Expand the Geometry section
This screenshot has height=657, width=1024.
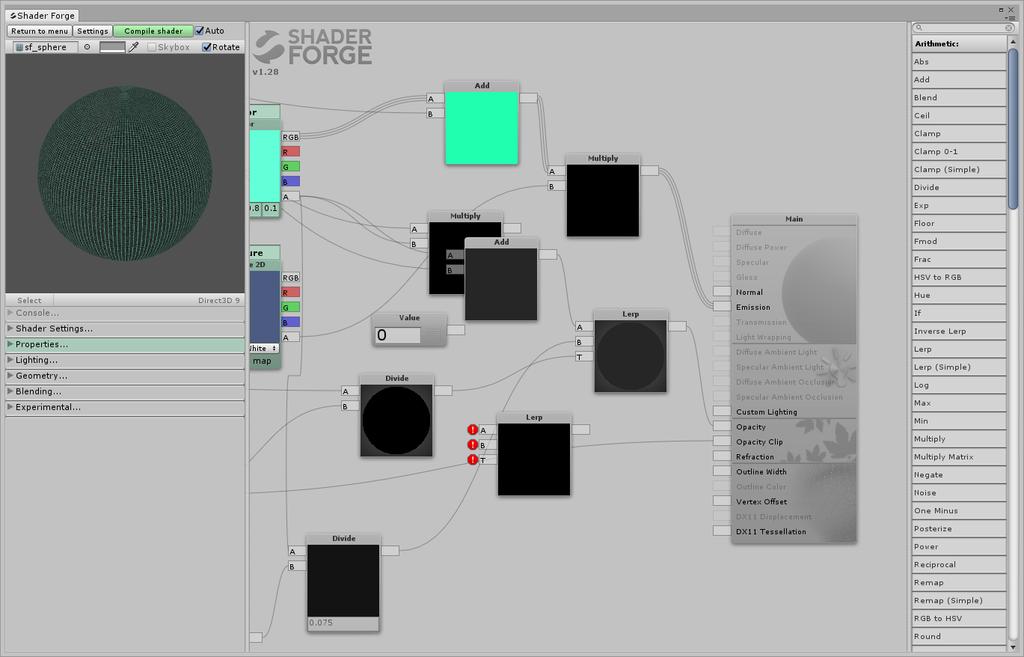coord(125,376)
